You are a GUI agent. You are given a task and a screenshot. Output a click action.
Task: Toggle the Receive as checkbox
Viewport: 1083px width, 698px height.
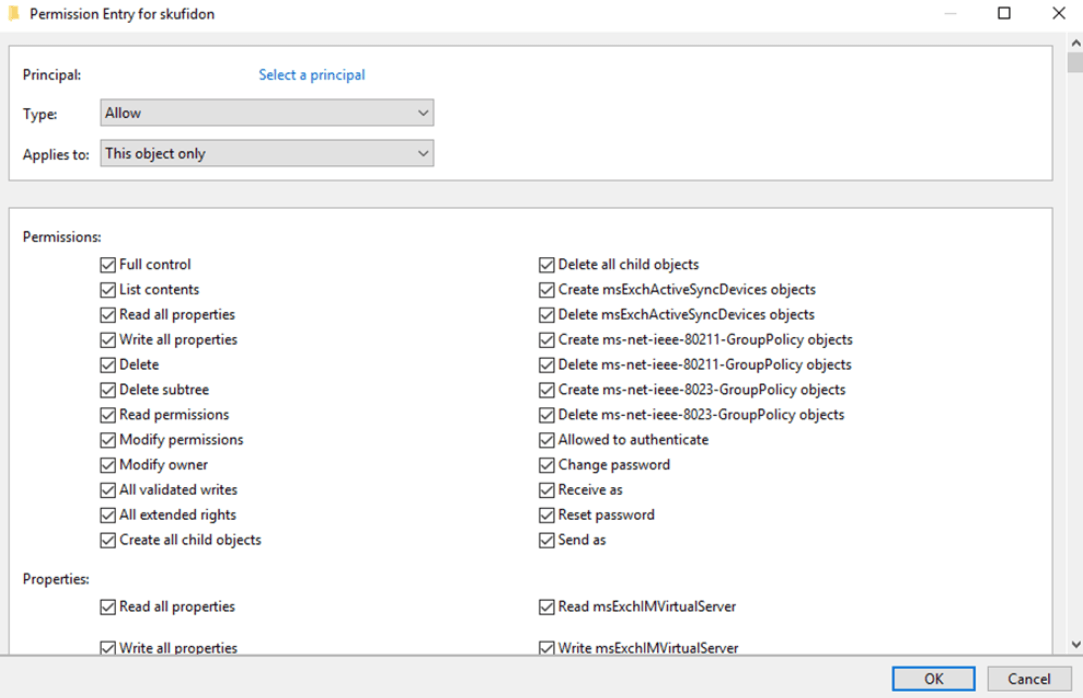(546, 489)
